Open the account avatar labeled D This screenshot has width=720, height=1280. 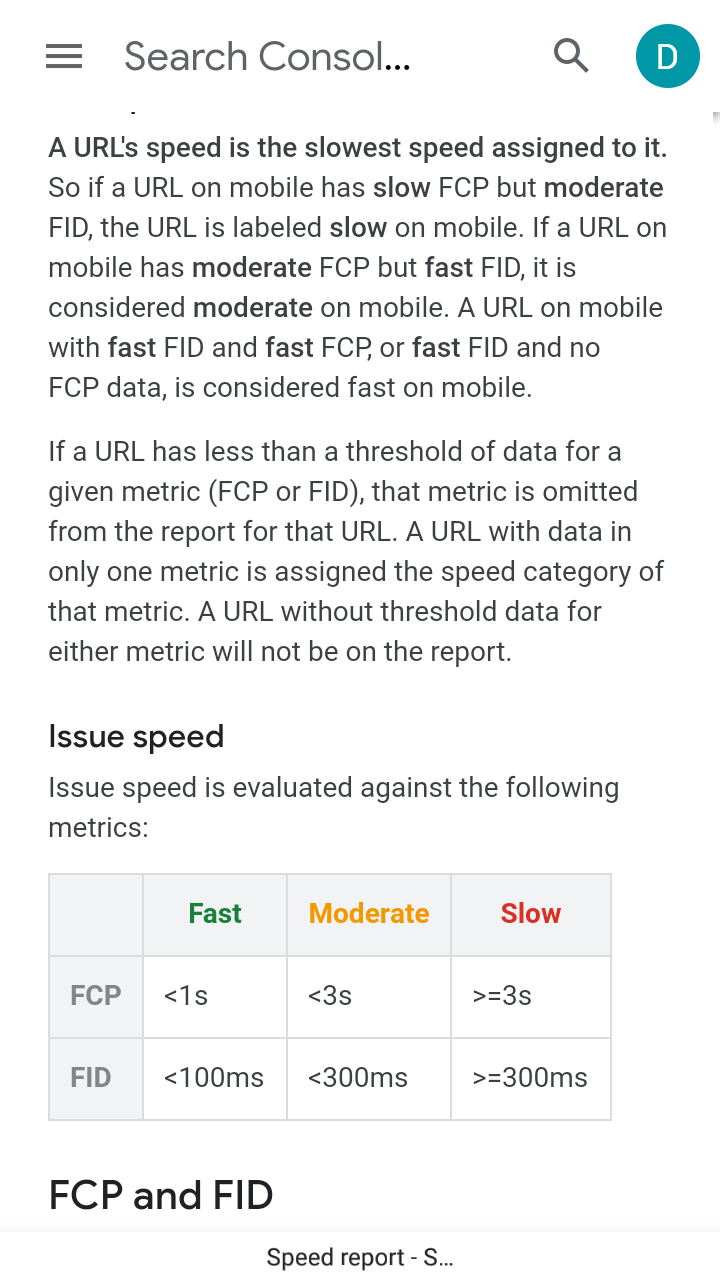(667, 56)
